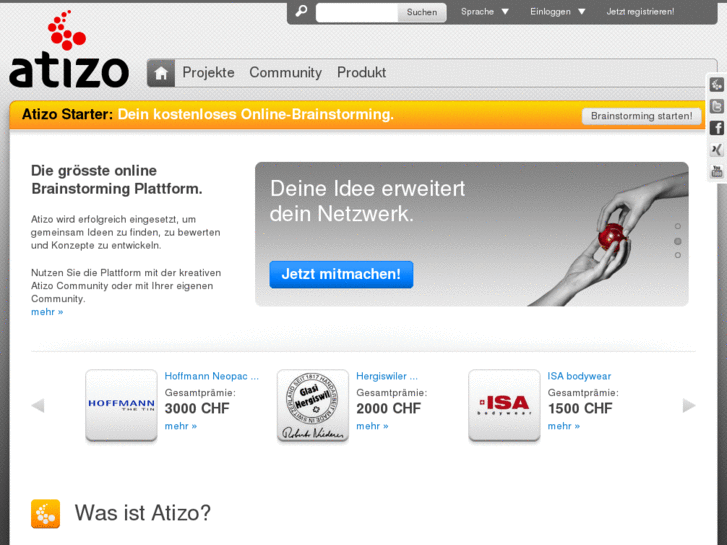727x545 pixels.
Task: Click the 'Deine Idee erweitert dein Netzwerk' banner
Action: [x=472, y=234]
